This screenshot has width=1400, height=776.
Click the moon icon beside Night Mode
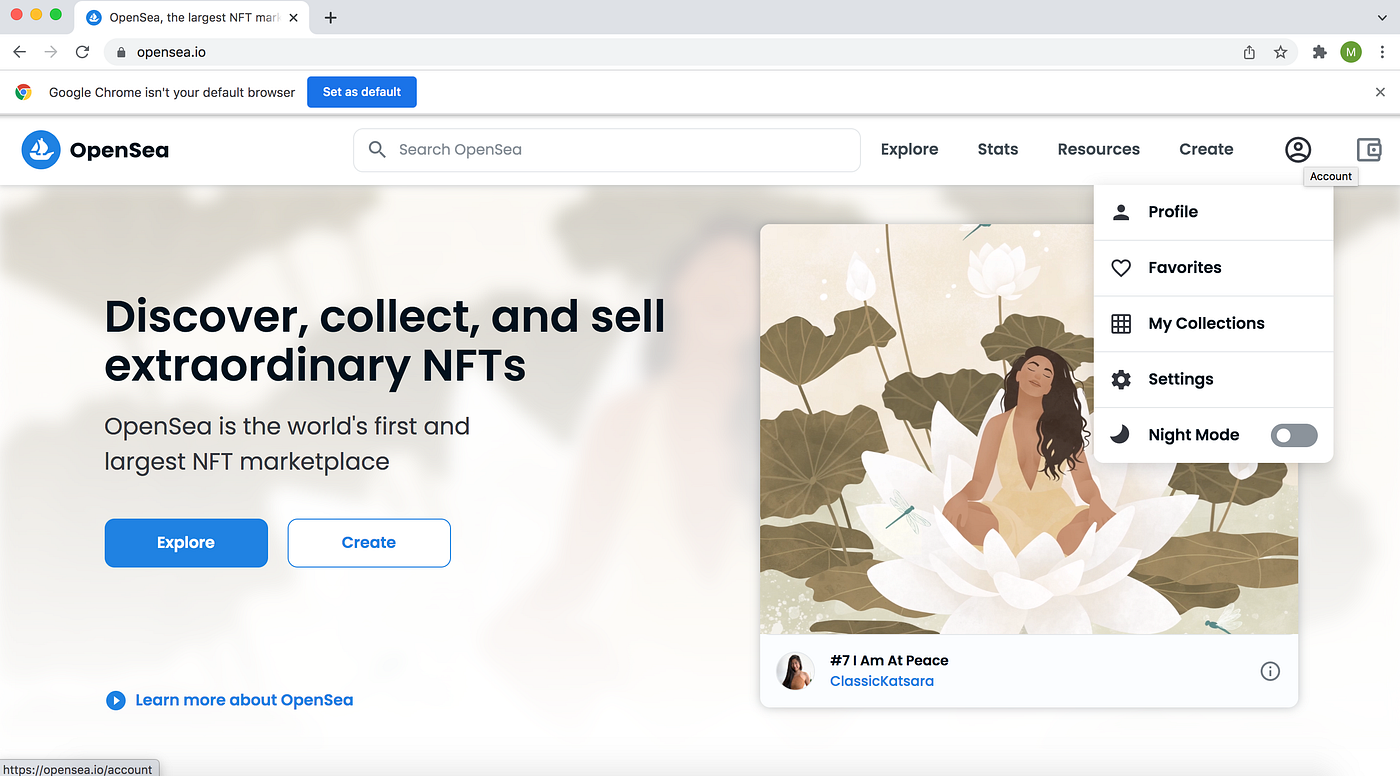click(1121, 435)
